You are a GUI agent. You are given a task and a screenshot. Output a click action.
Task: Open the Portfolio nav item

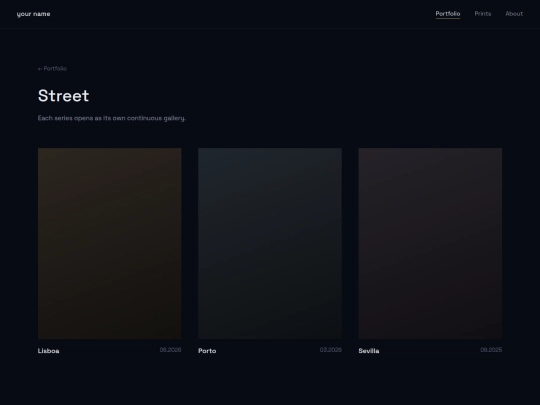(x=448, y=14)
